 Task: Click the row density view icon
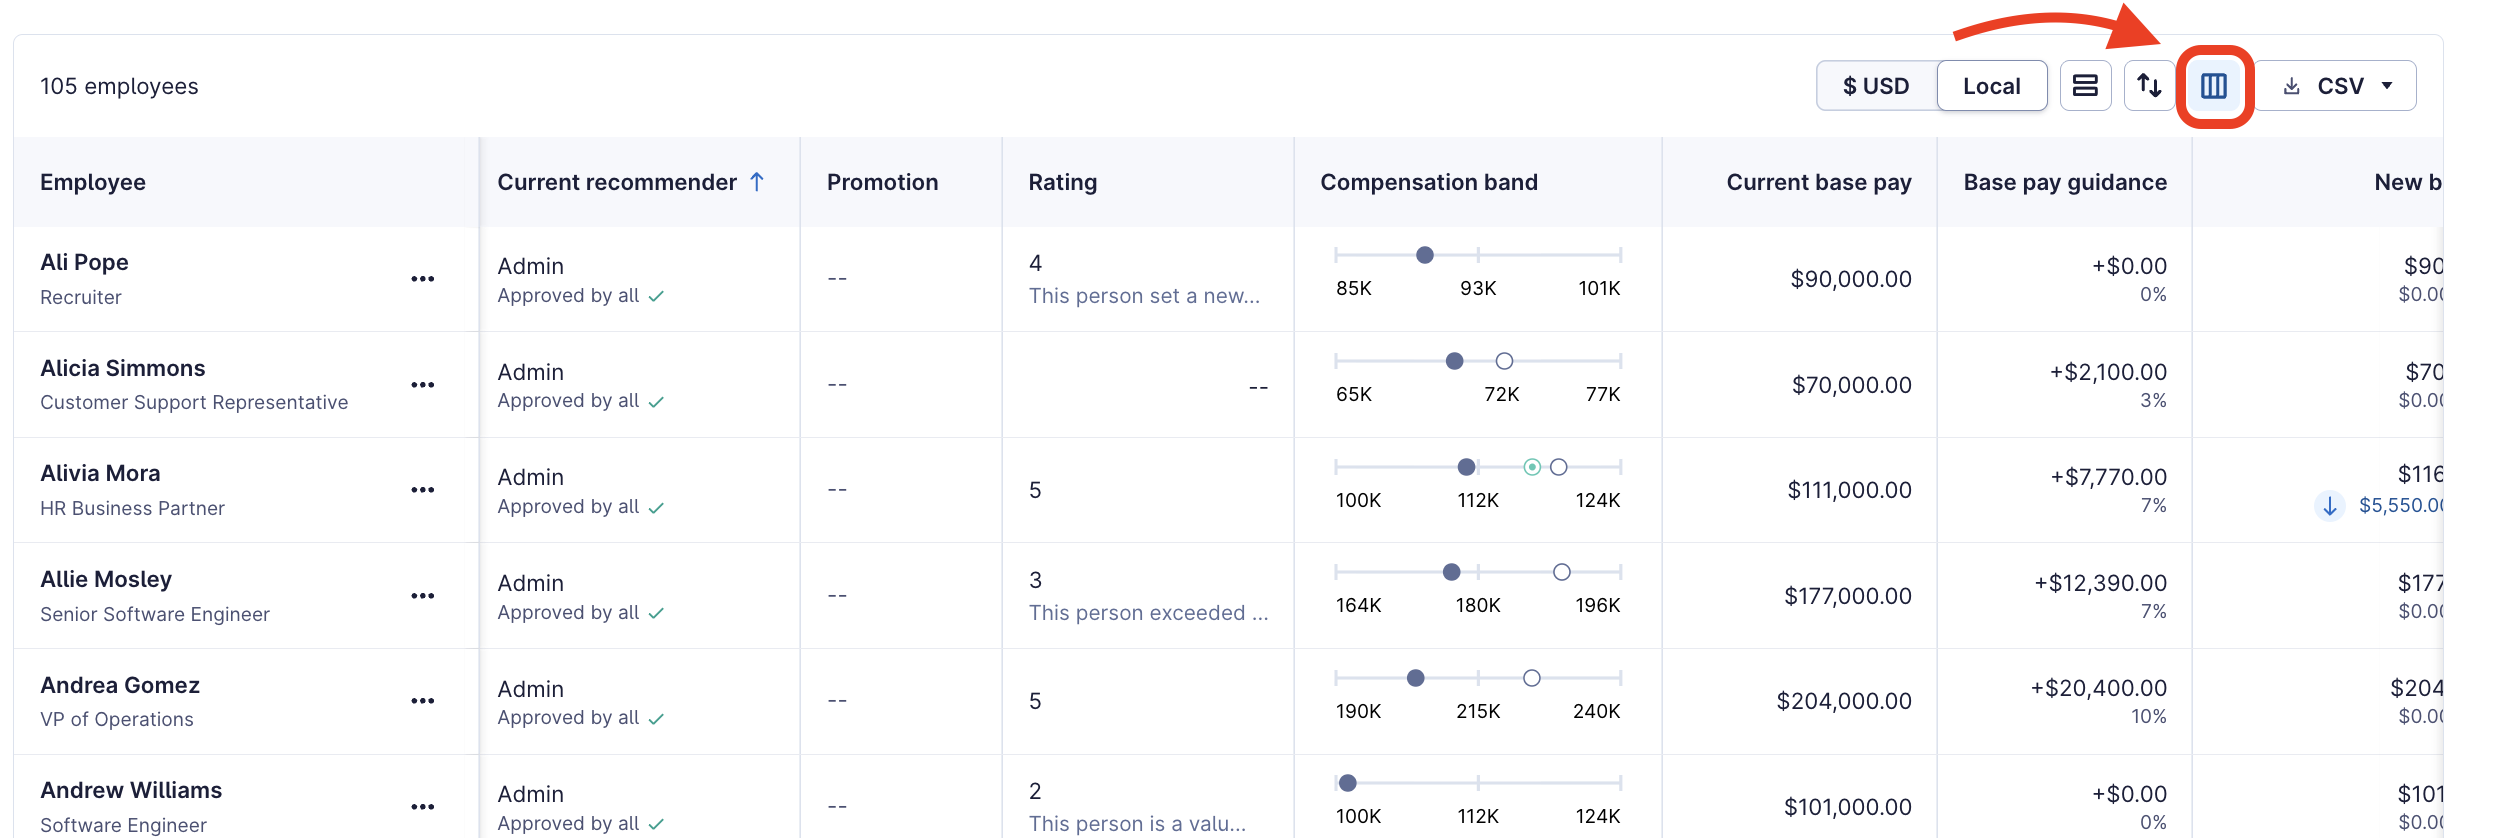pyautogui.click(x=2085, y=86)
